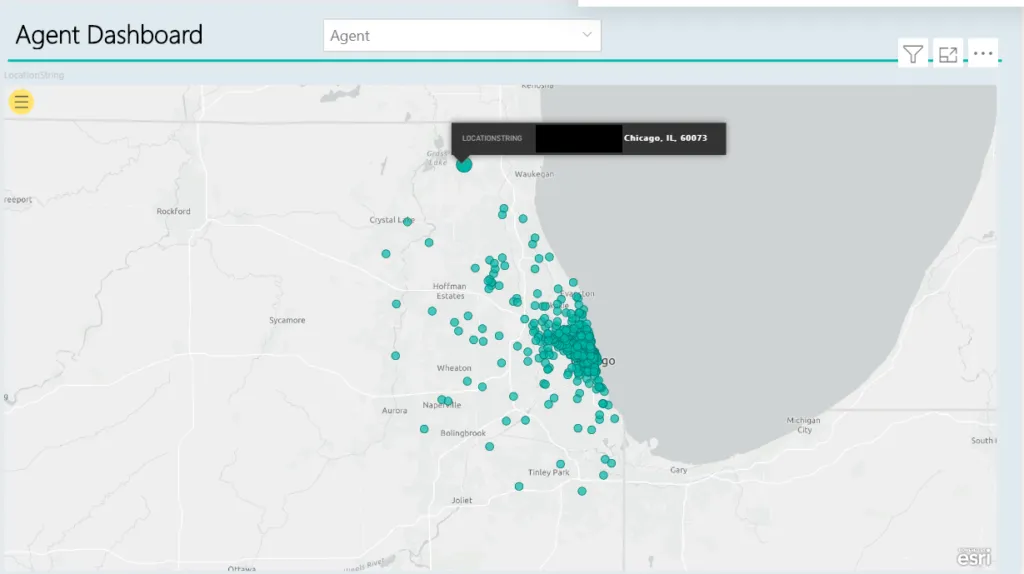Screen dimensions: 1024x574
Task: Click the highlighted map point near Waukegan
Action: click(464, 165)
